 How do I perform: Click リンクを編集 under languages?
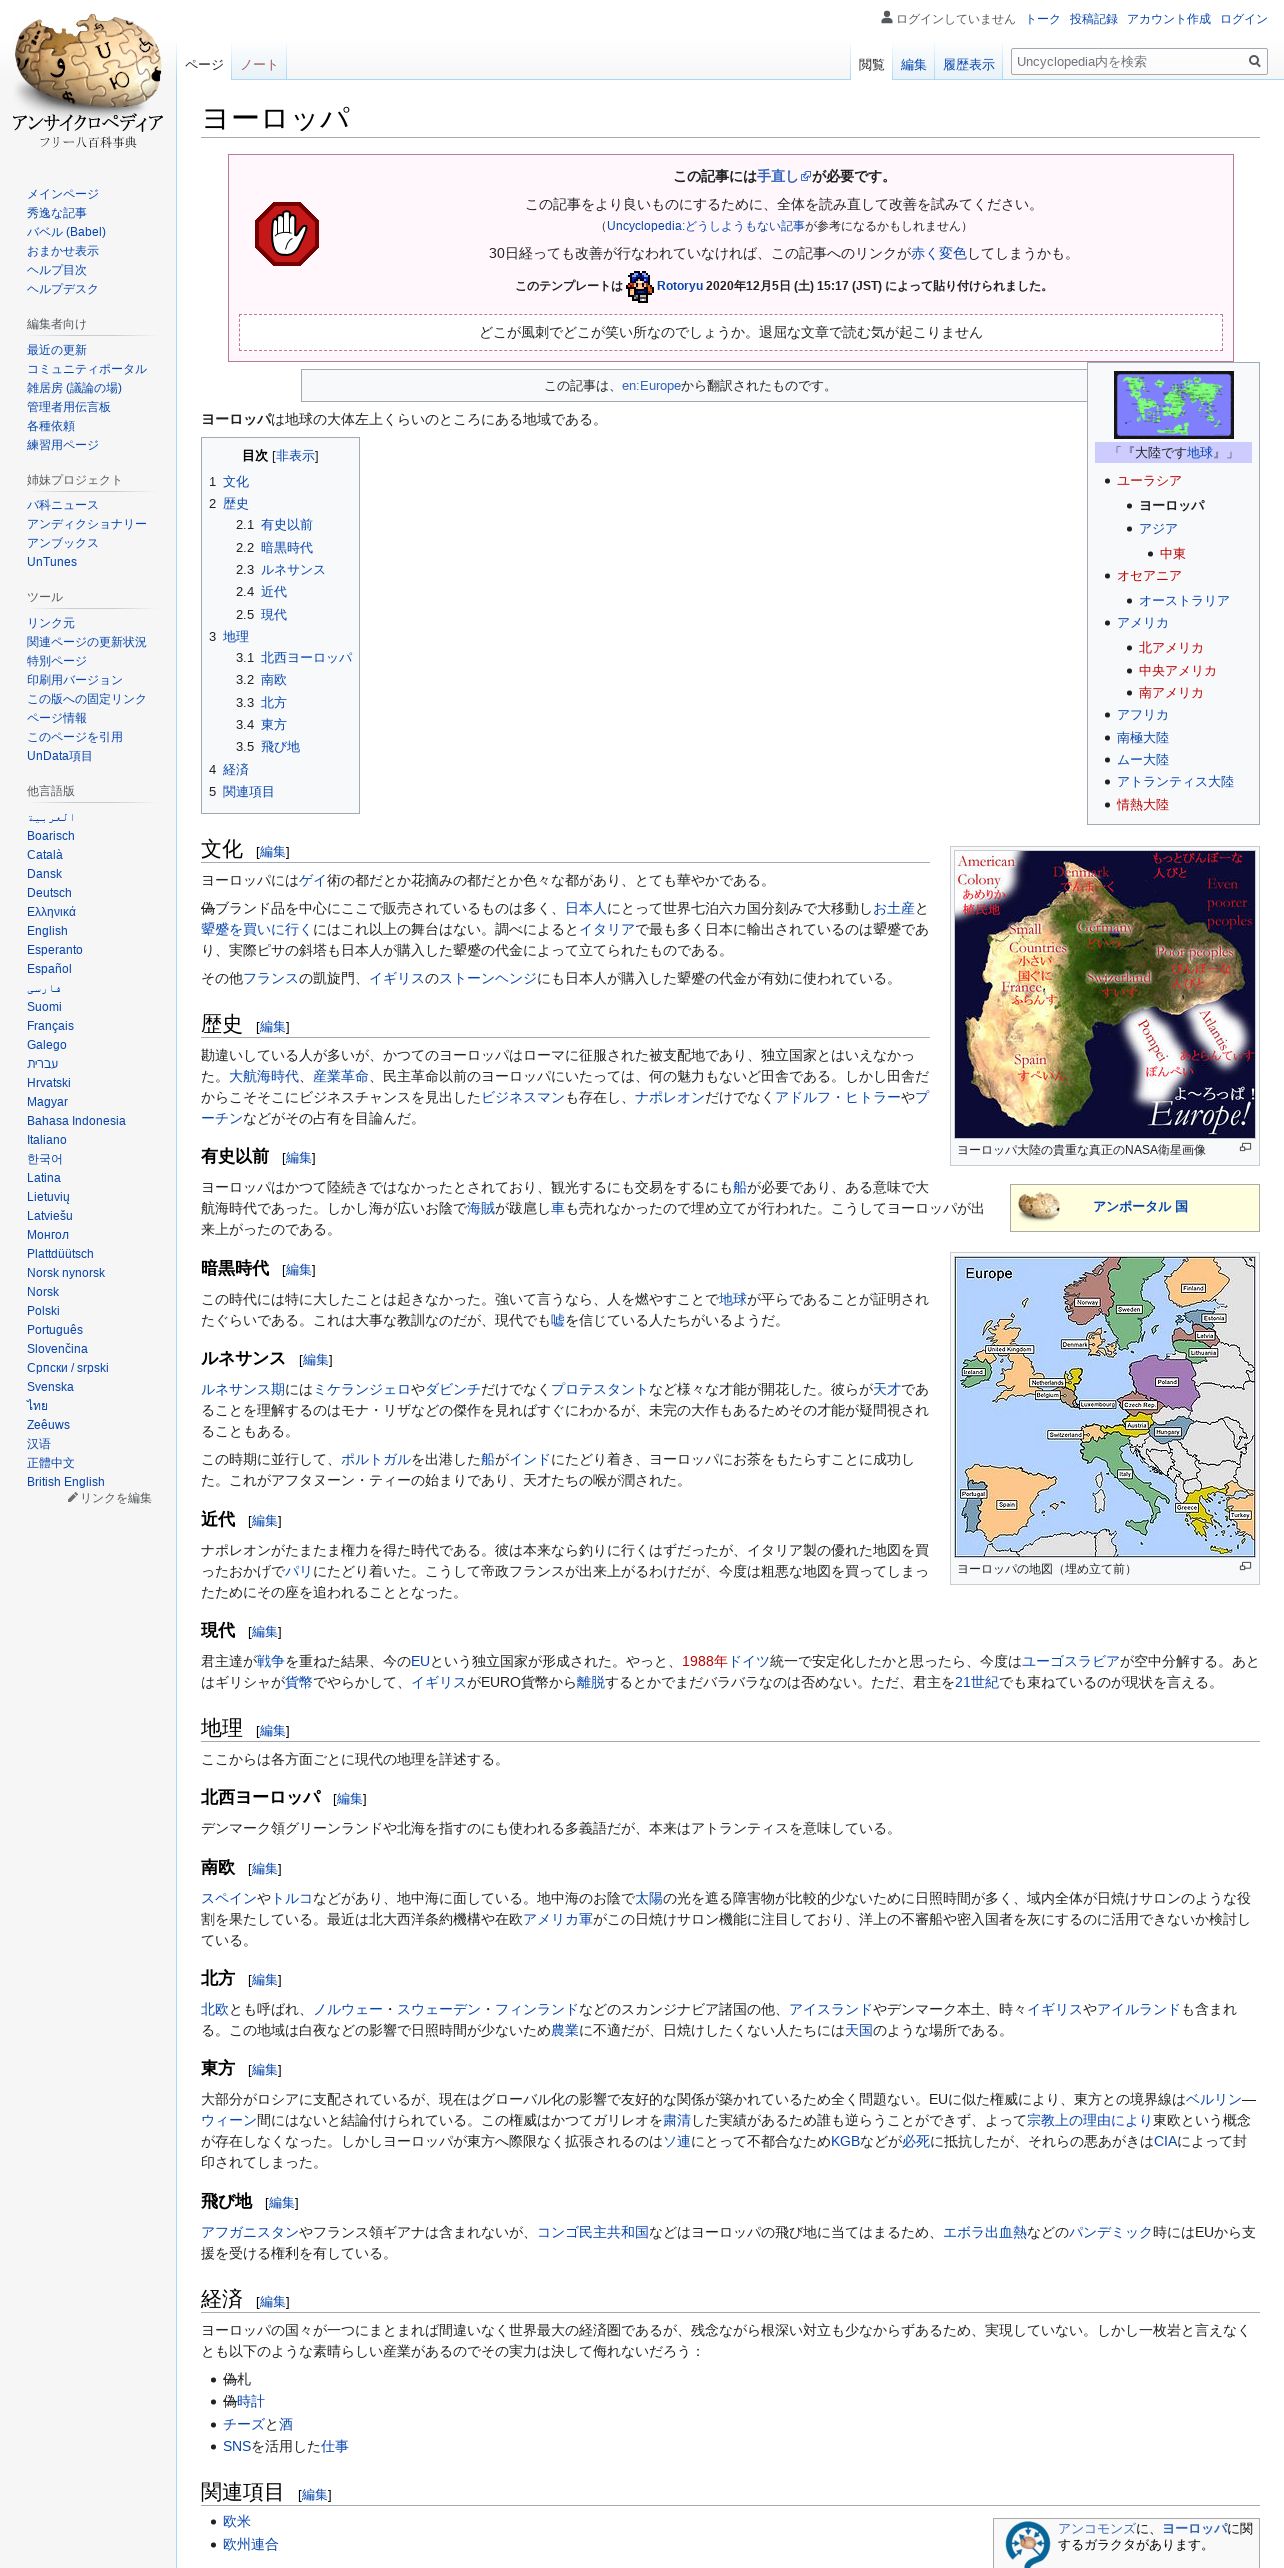click(x=116, y=1498)
